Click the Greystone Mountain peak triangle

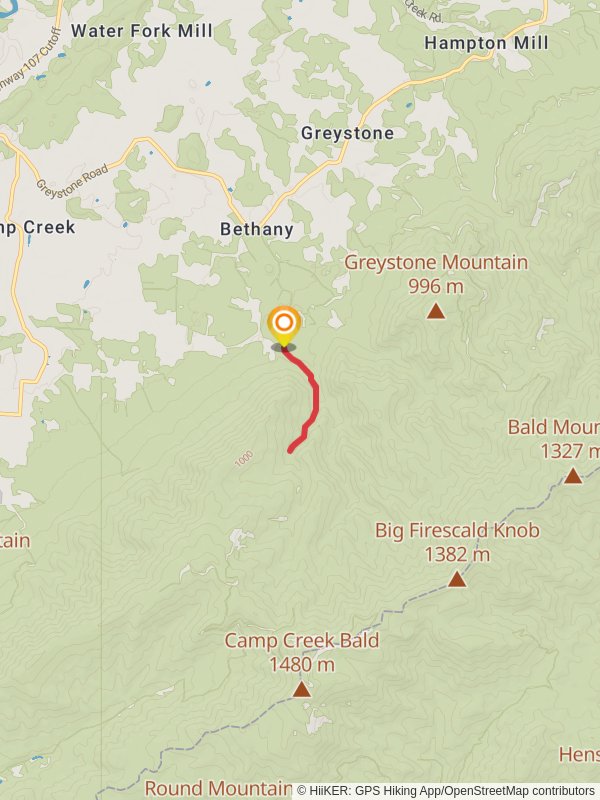point(436,311)
